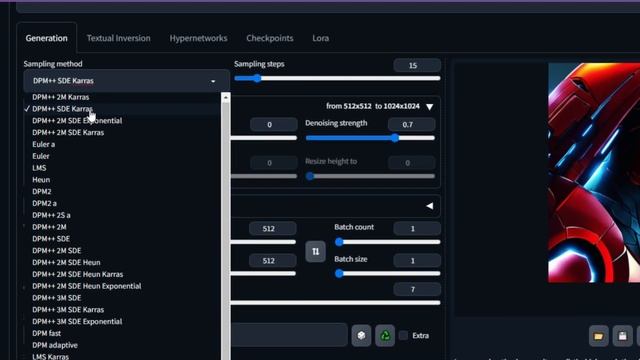Screen dimensions: 640x360
Task: Click the Denoising strength slider
Action: tap(370, 138)
